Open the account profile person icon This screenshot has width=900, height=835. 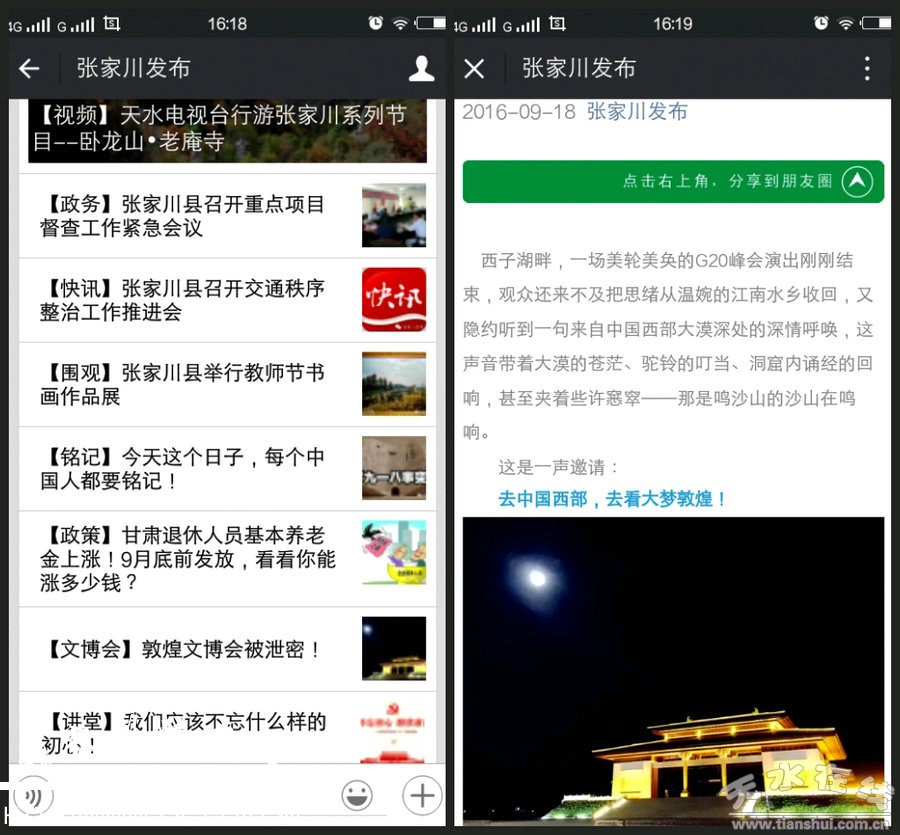point(421,68)
